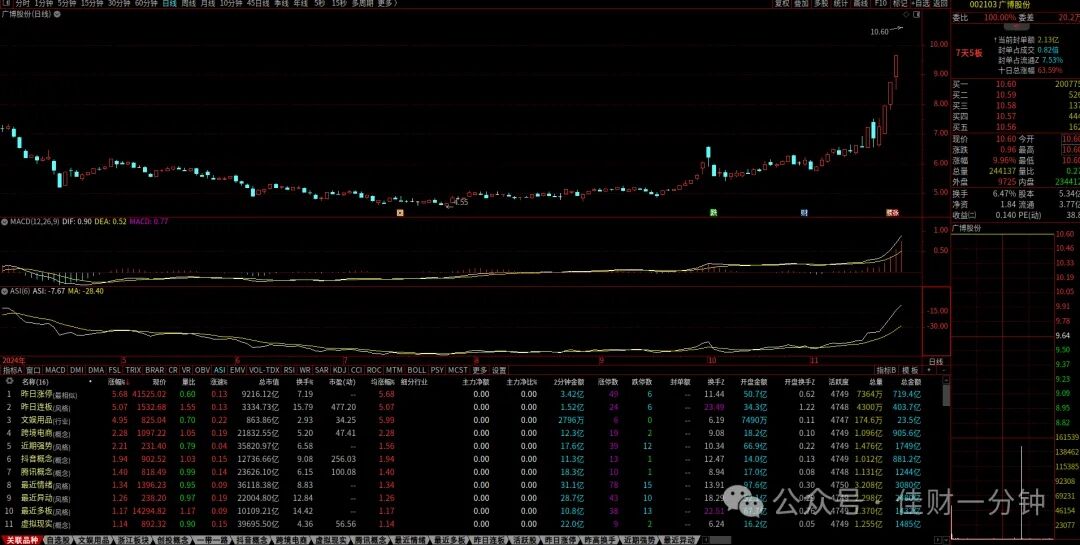
Task: Switch indicator to KDJ
Action: coord(340,370)
